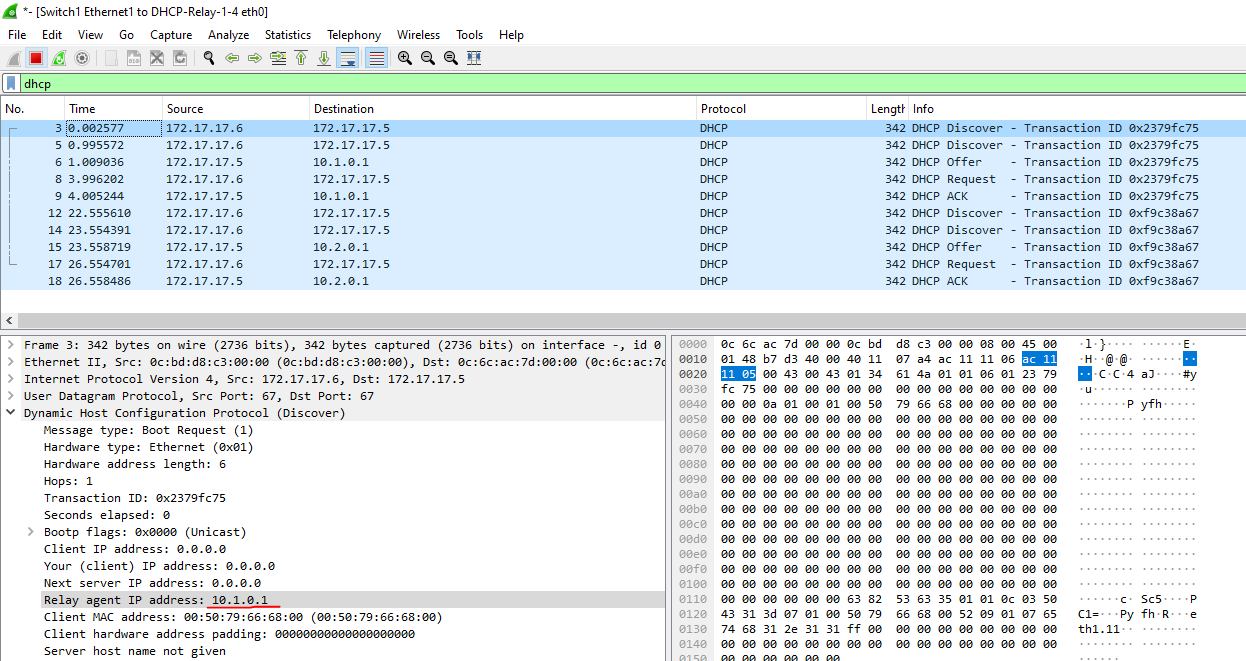Open capture options gear icon
The image size is (1246, 661).
pyautogui.click(x=82, y=58)
